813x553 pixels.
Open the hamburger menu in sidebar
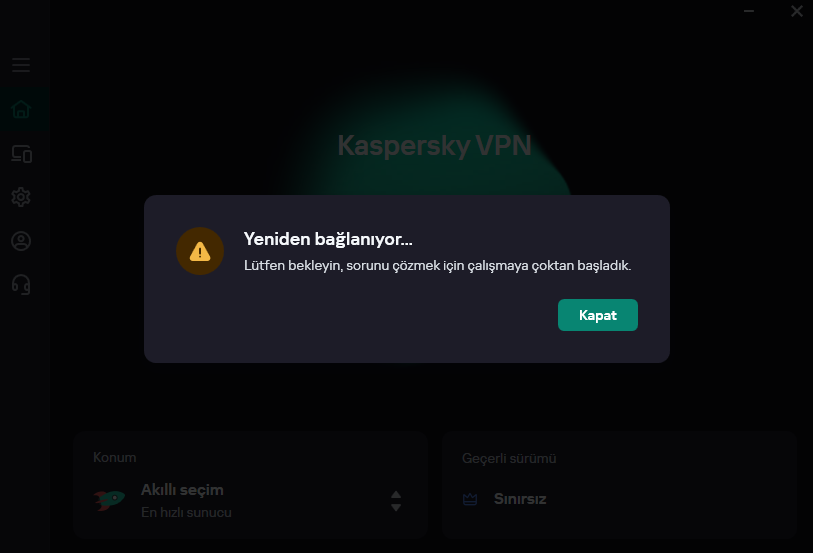21,65
